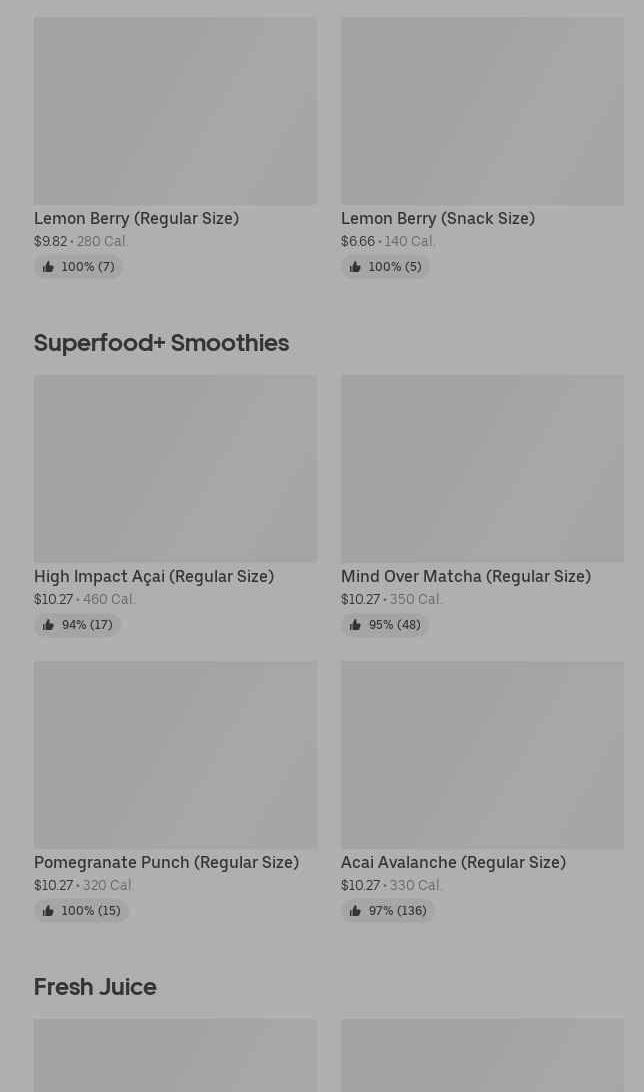Click thumbs-up icon for Lemon Berry Regular
Image resolution: width=644 pixels, height=1092 pixels.
48,267
